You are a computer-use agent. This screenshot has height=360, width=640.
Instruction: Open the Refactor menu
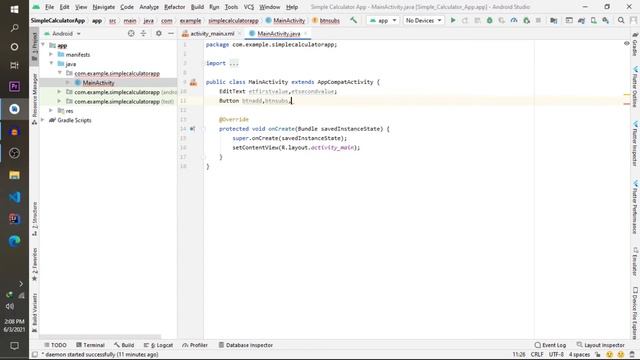click(174, 7)
